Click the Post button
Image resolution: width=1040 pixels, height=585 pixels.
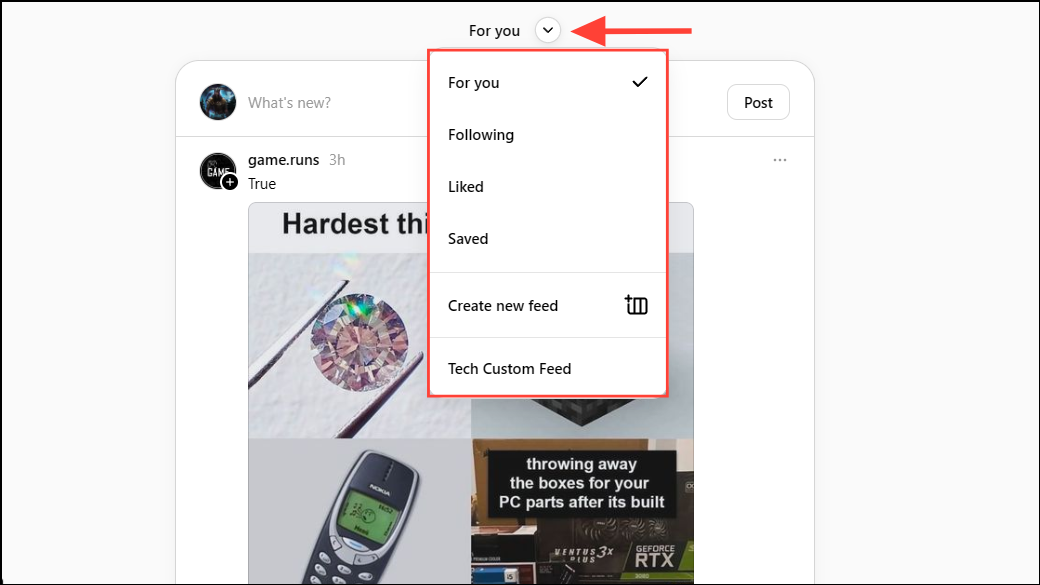[x=758, y=102]
